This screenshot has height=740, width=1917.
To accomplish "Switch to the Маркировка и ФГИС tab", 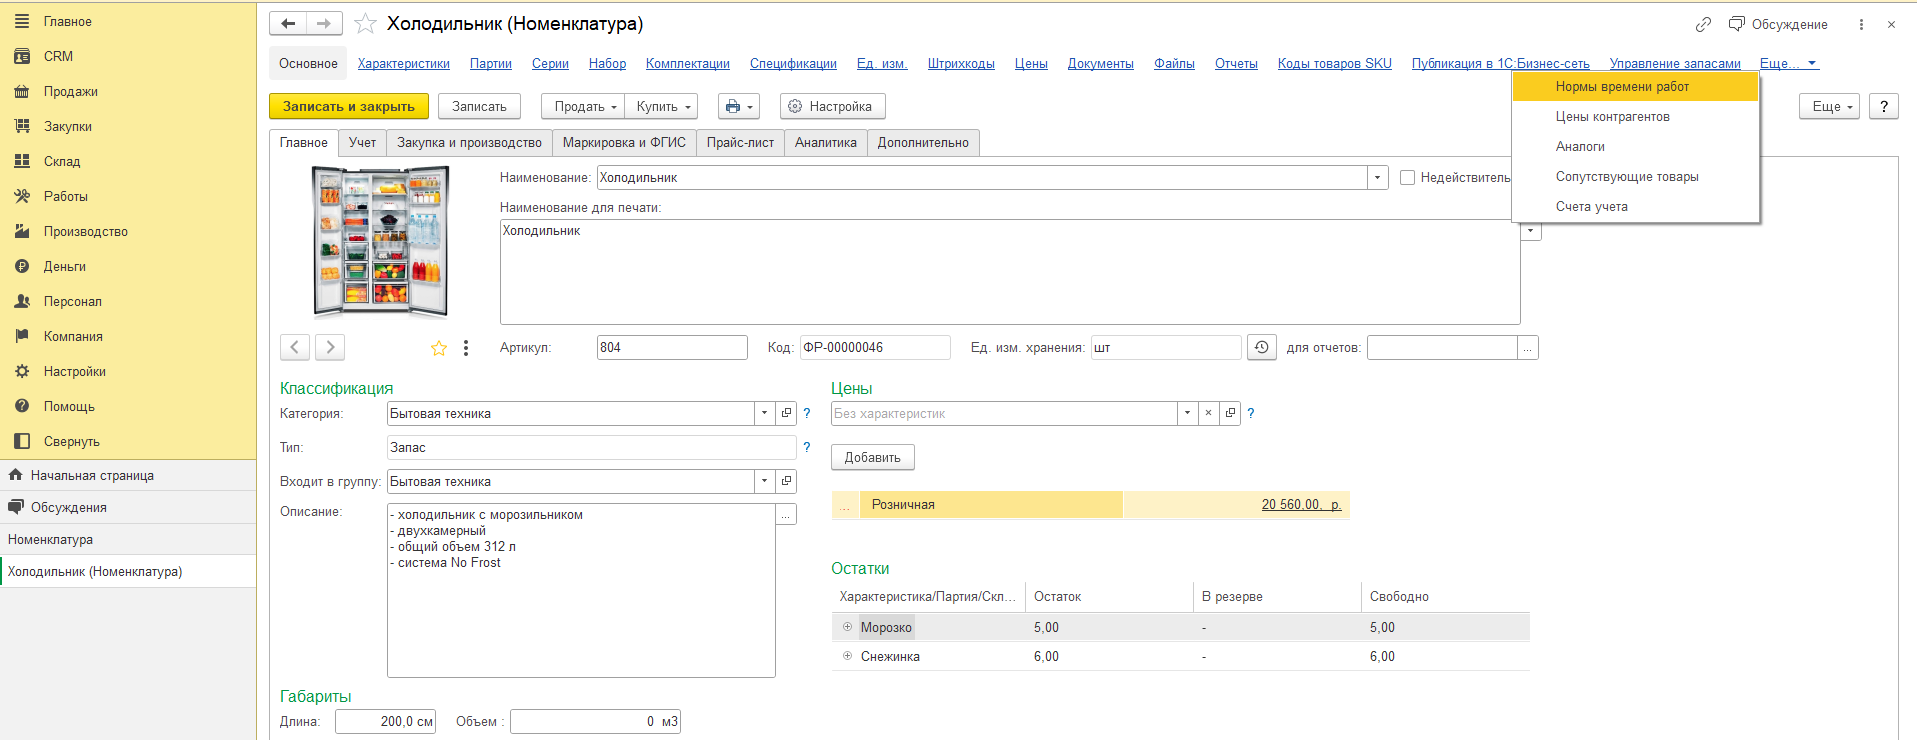I will tap(624, 143).
